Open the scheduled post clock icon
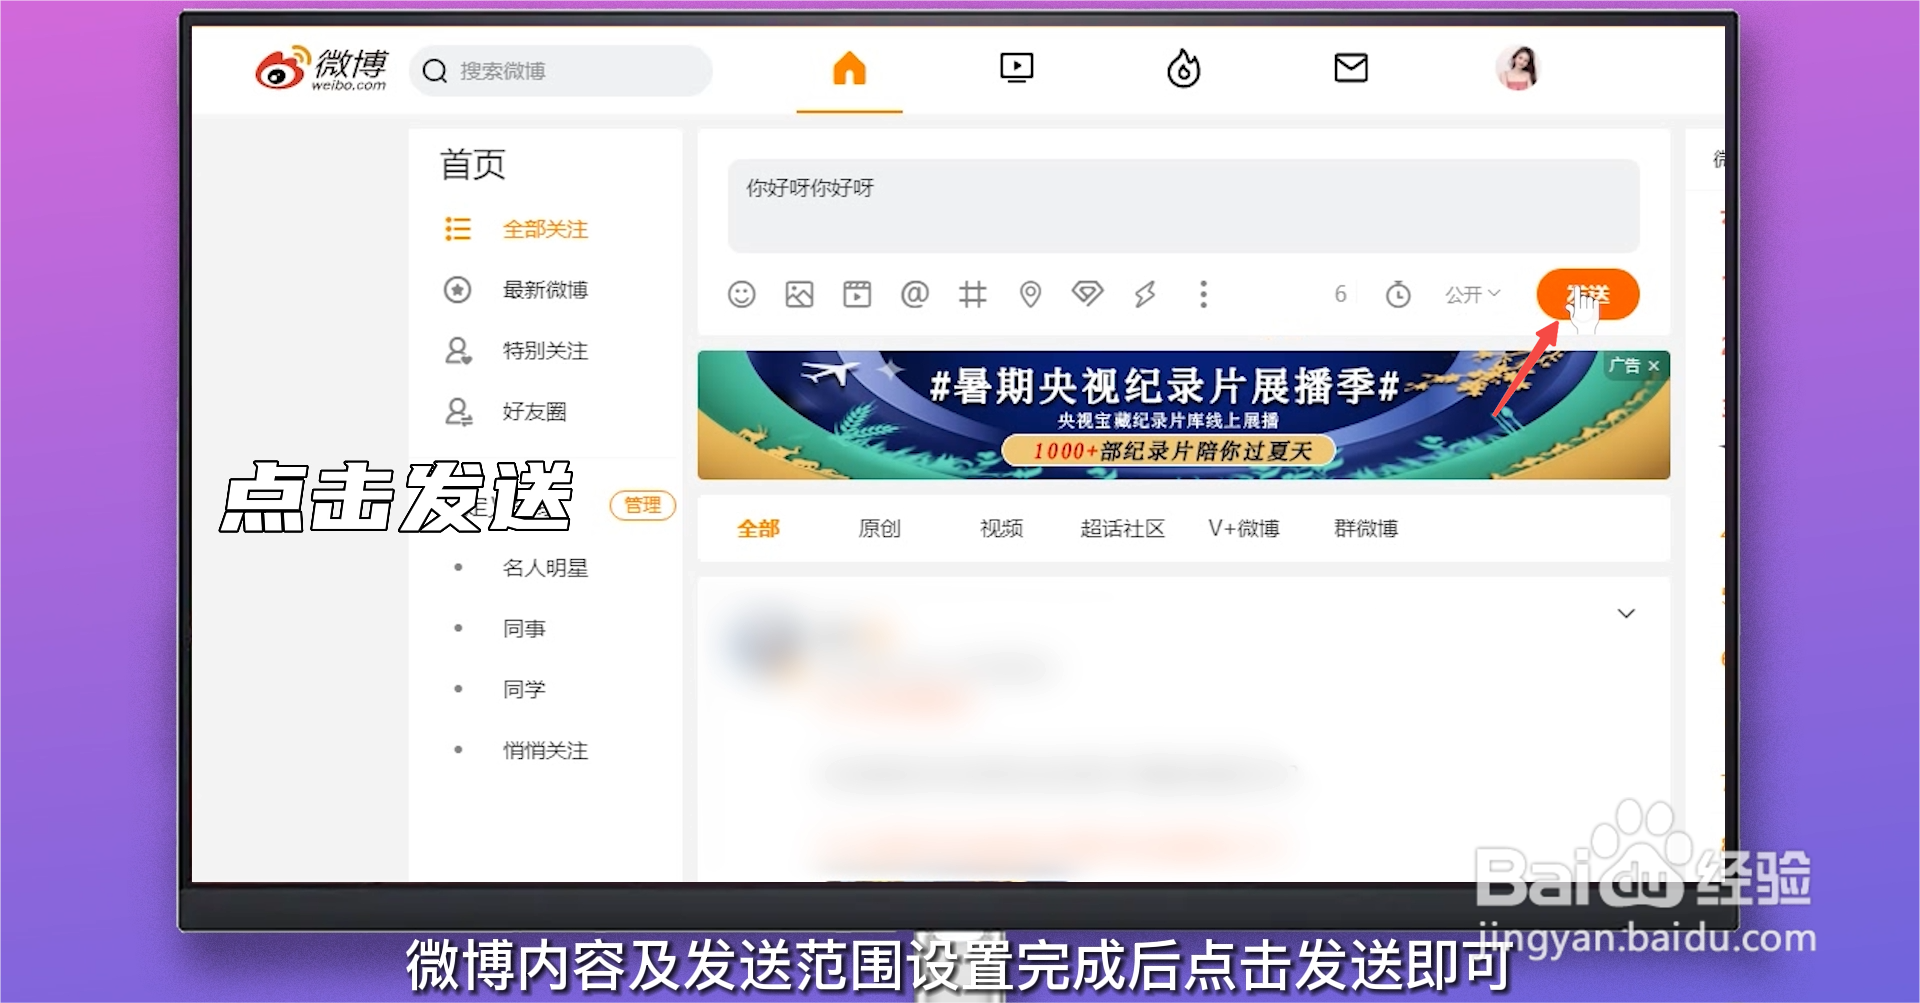1920x1003 pixels. click(1398, 293)
